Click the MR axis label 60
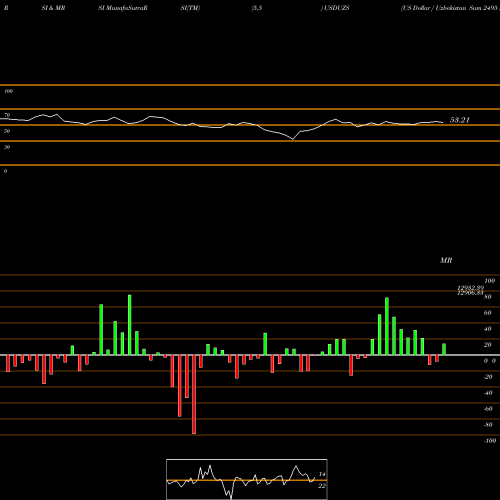The image size is (500, 500). (487, 313)
